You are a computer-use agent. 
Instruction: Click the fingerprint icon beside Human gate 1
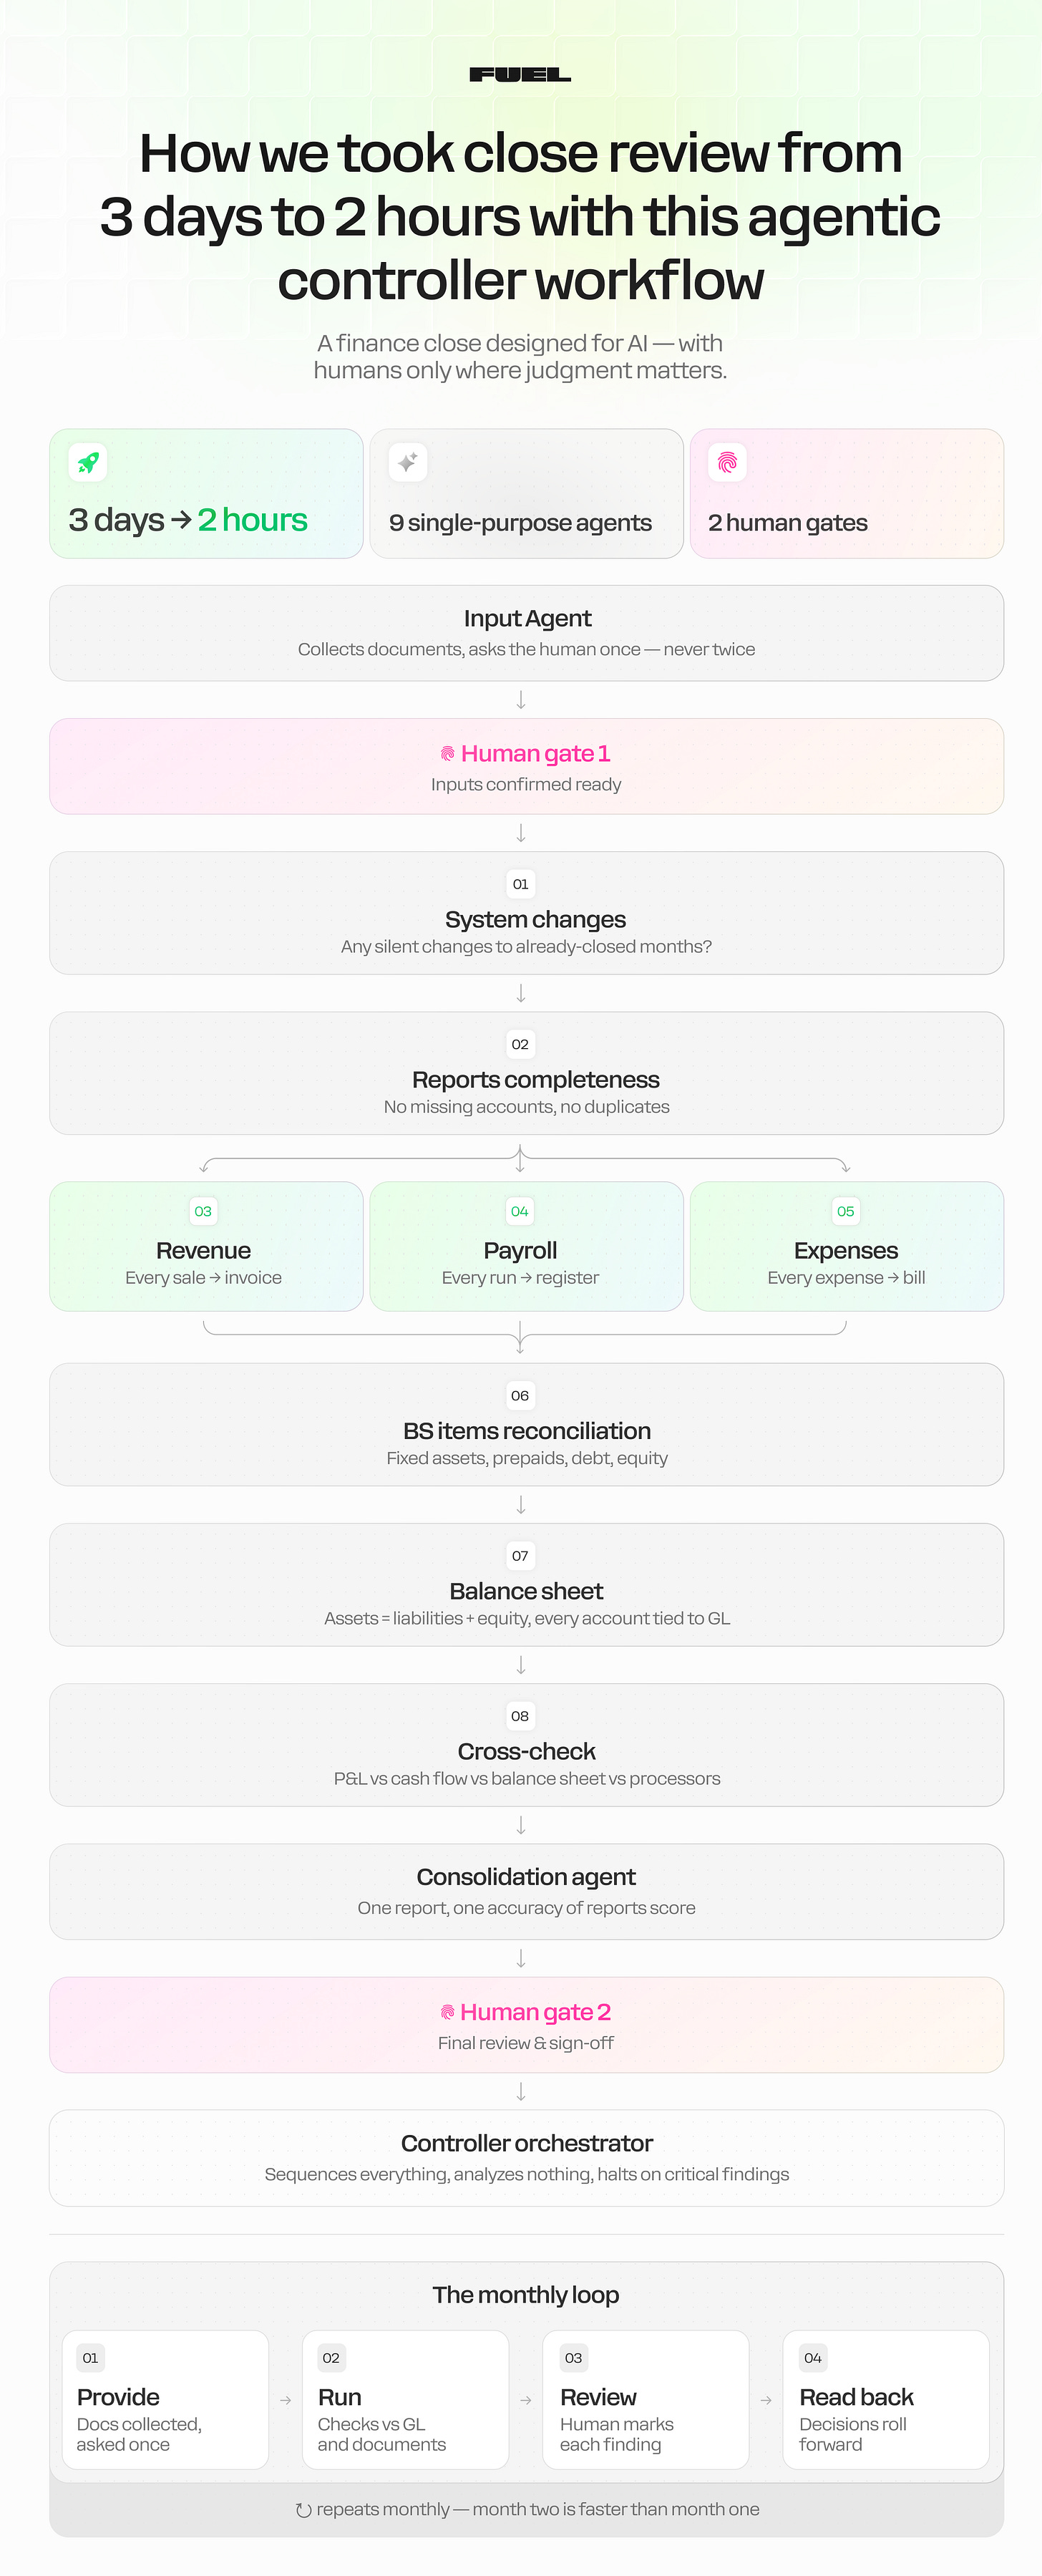pyautogui.click(x=447, y=753)
